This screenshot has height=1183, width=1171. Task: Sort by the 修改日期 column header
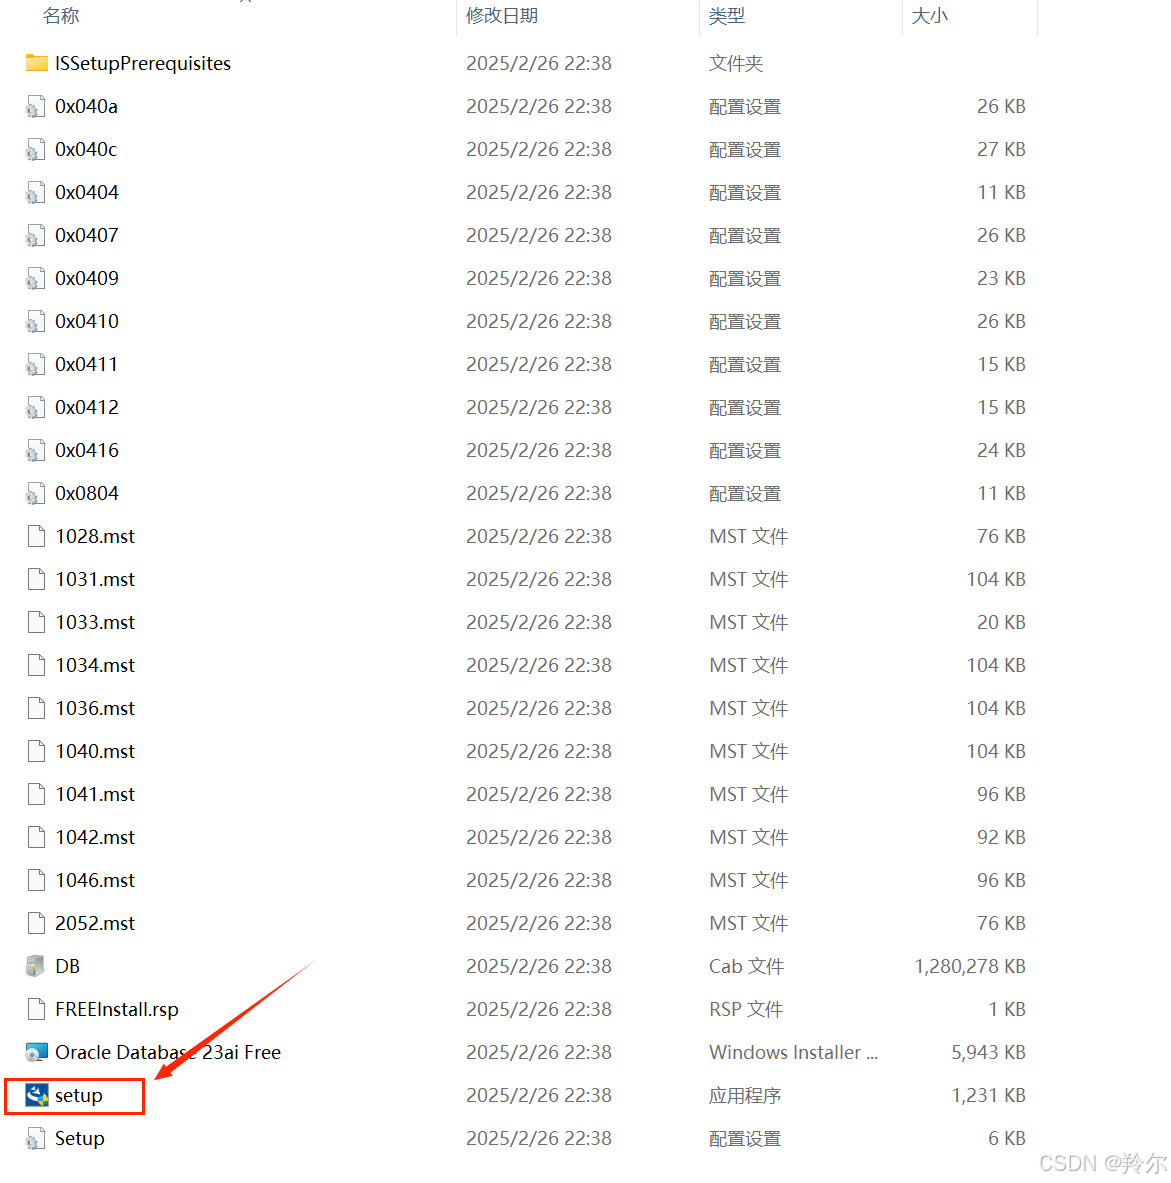coord(502,16)
